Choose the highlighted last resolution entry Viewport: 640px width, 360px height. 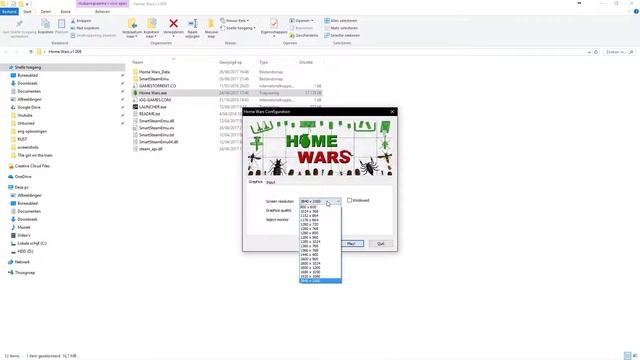(320, 281)
